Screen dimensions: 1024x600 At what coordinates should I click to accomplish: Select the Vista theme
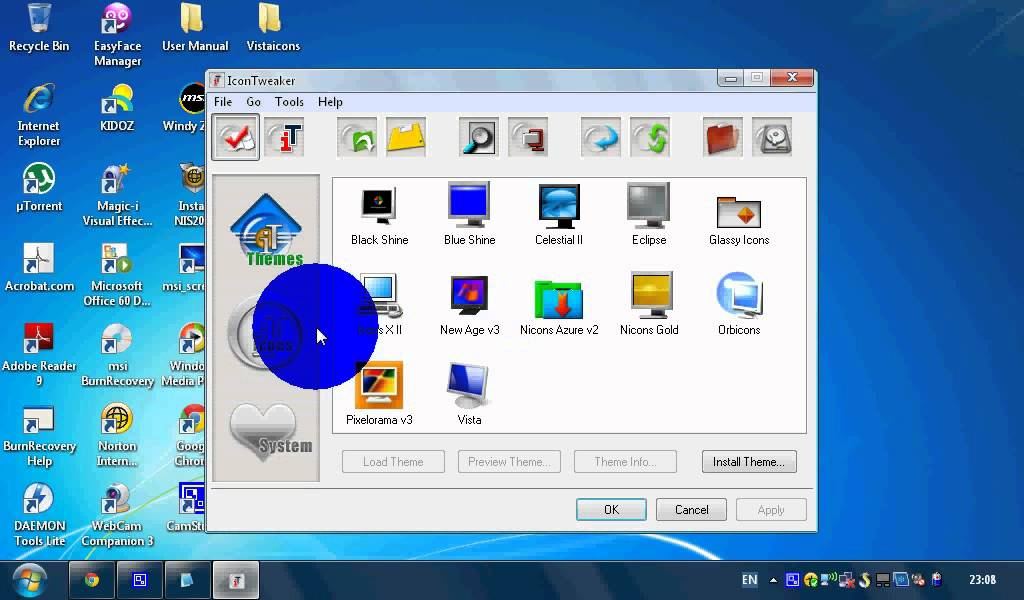tap(469, 395)
